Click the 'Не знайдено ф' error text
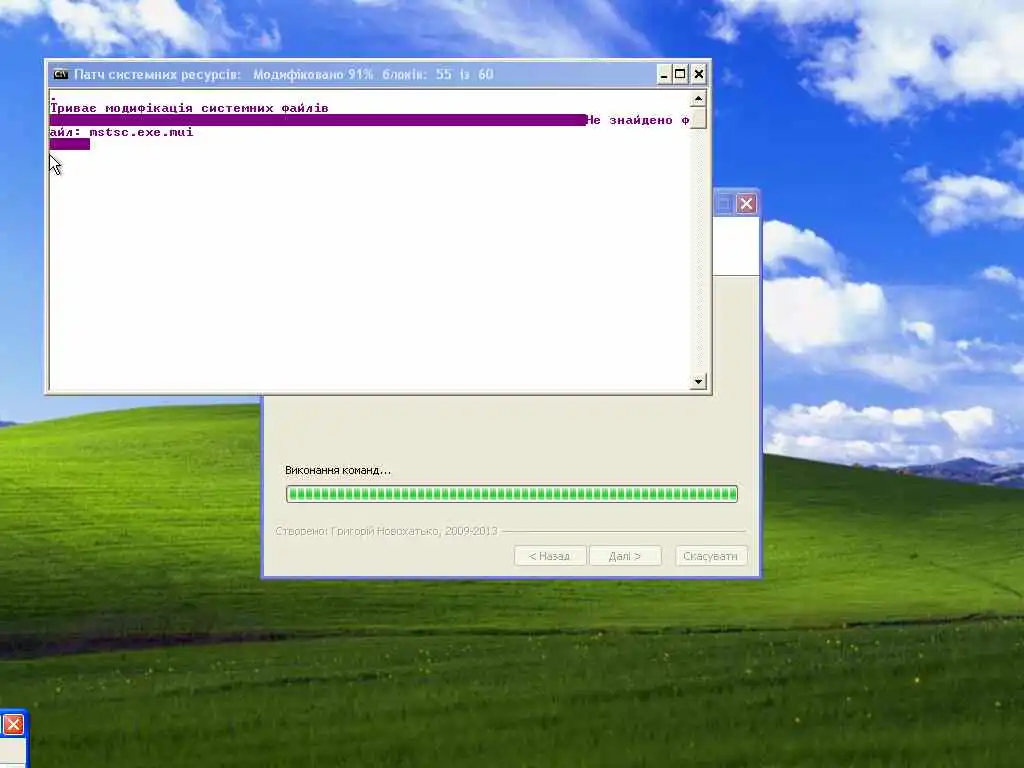Viewport: 1024px width, 768px height. (638, 120)
